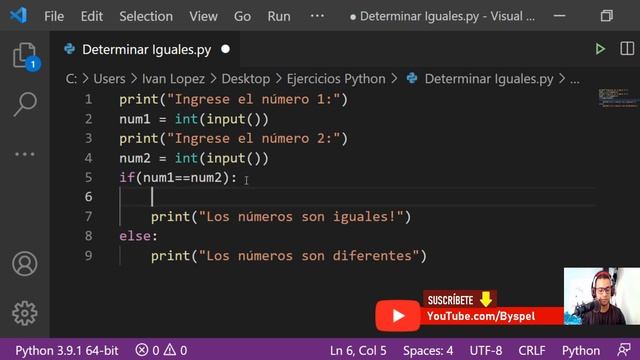Open the feedback icon in the status bar

(x=624, y=350)
